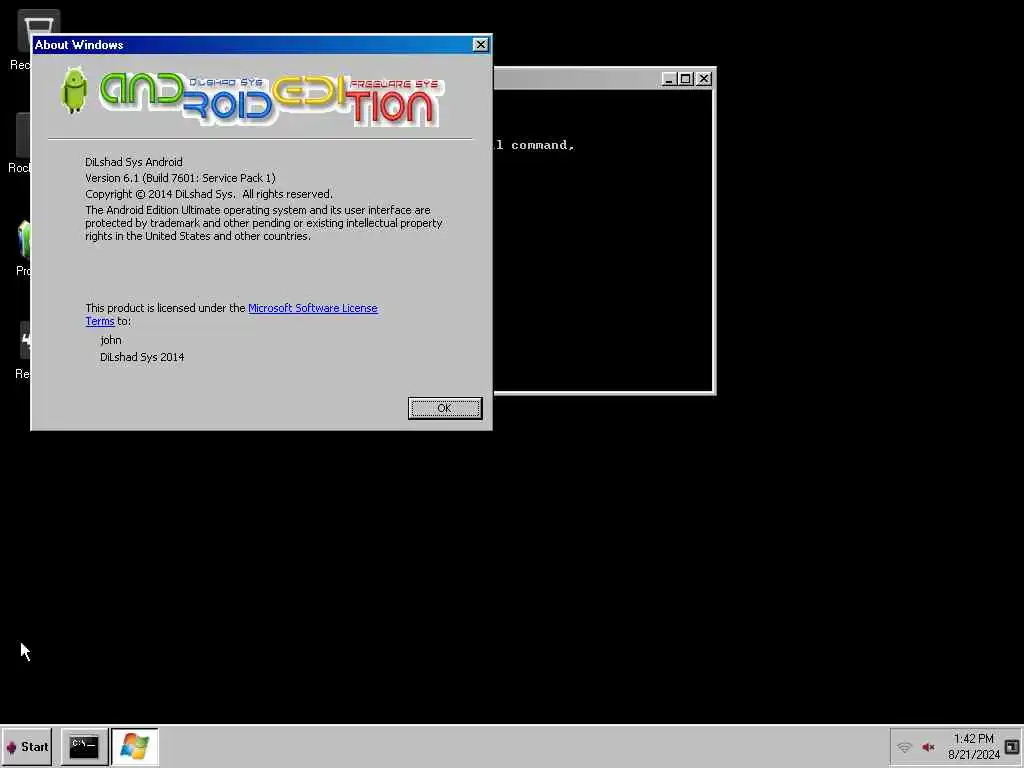Click the 'Copyright © 2014 DiLshad Sys' line
The width and height of the screenshot is (1024, 768).
point(209,194)
